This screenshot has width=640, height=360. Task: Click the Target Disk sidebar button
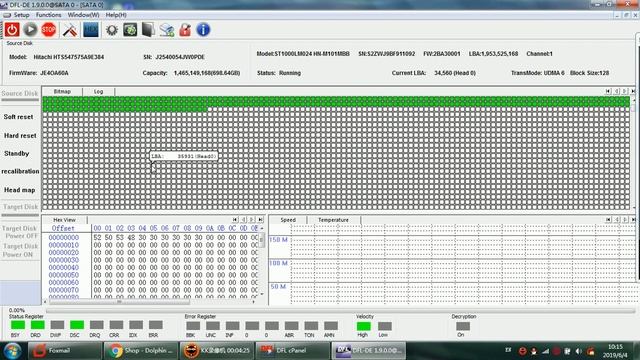tap(20, 207)
